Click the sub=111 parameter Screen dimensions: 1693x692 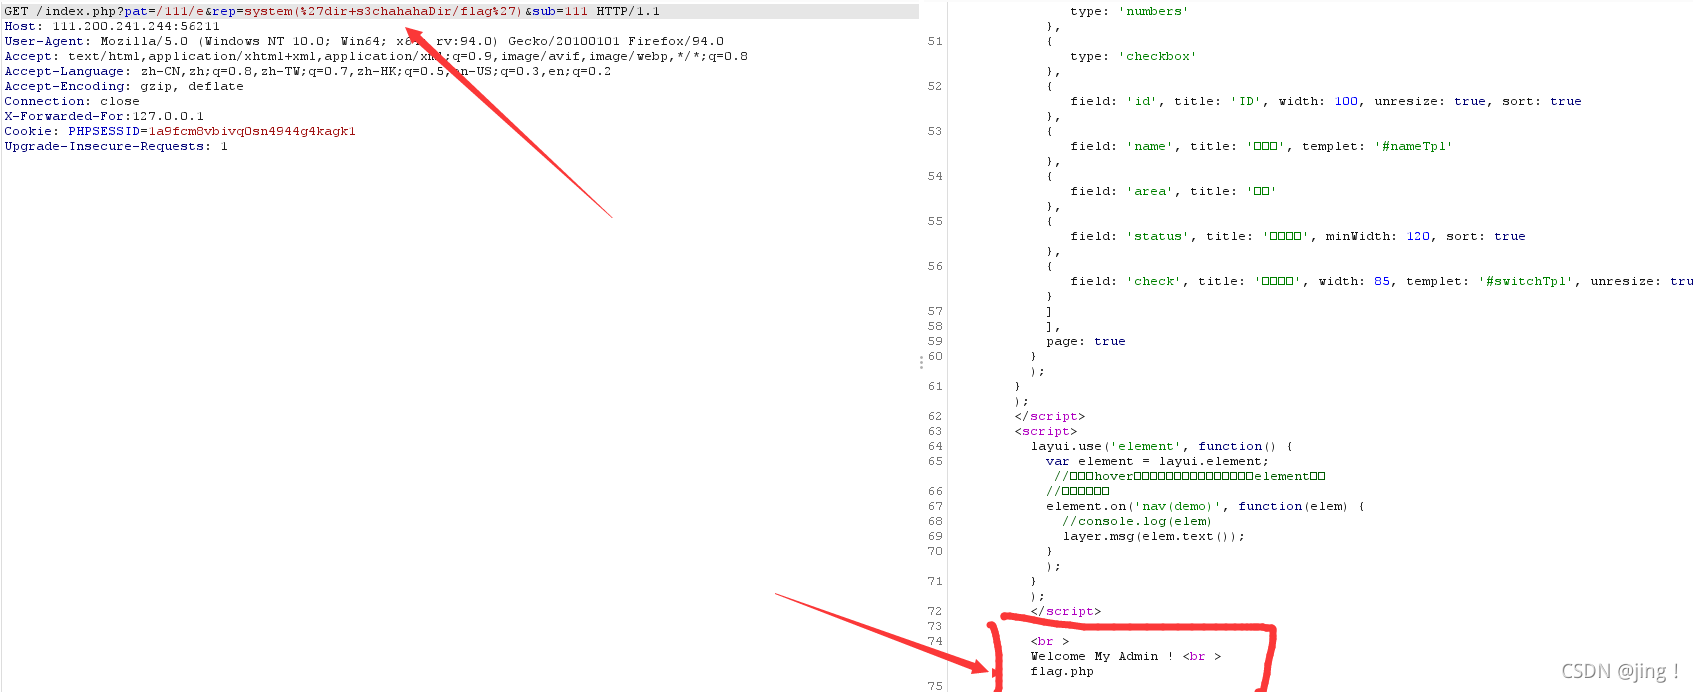coord(560,11)
